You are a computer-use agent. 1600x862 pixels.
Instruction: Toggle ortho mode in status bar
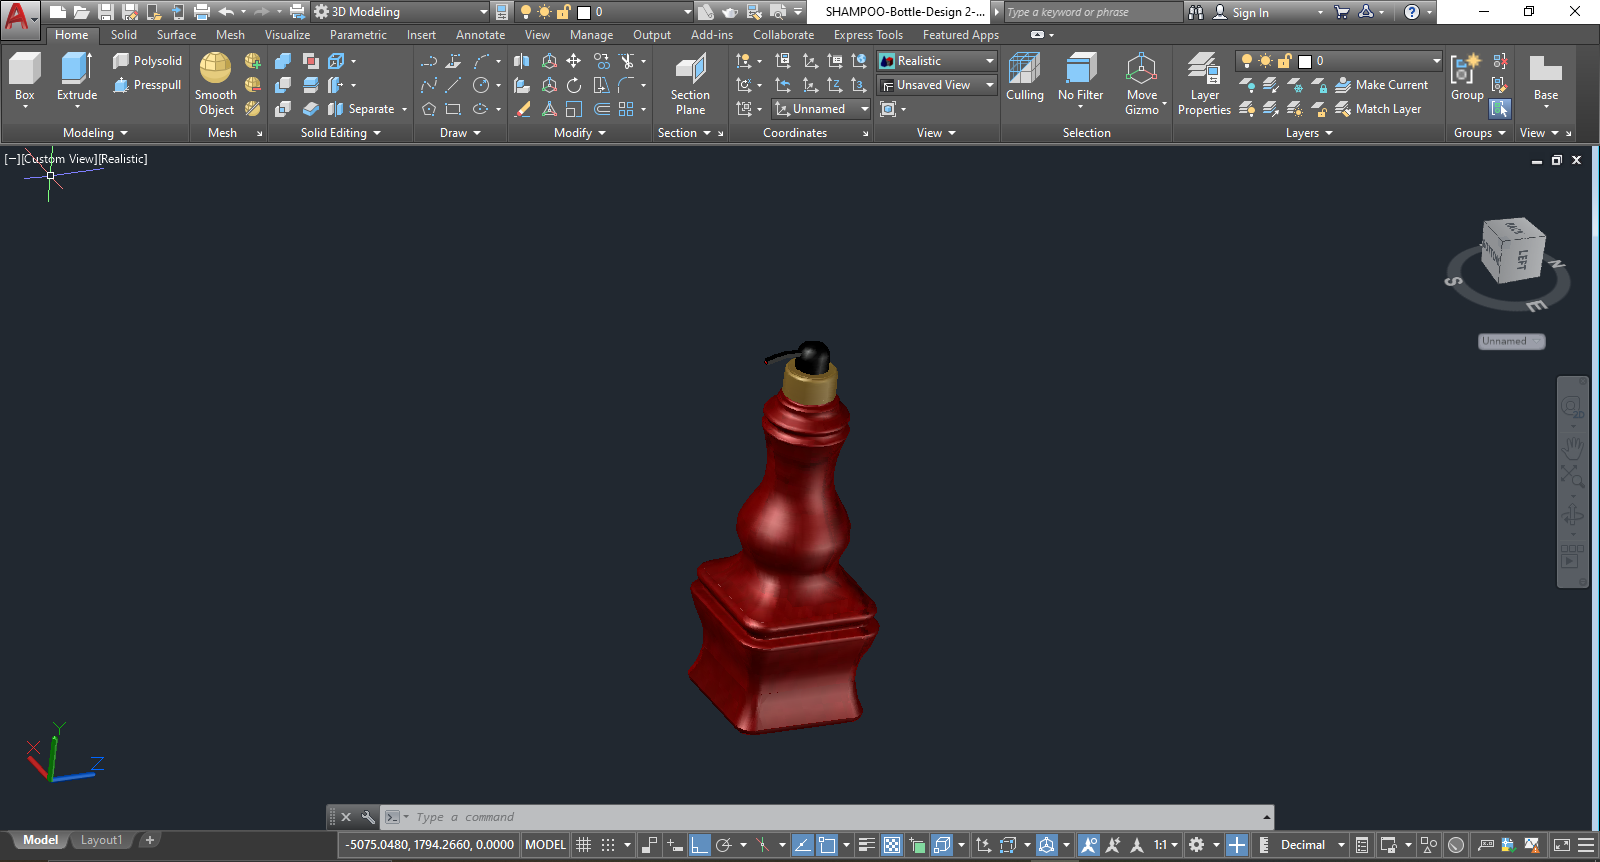(699, 845)
